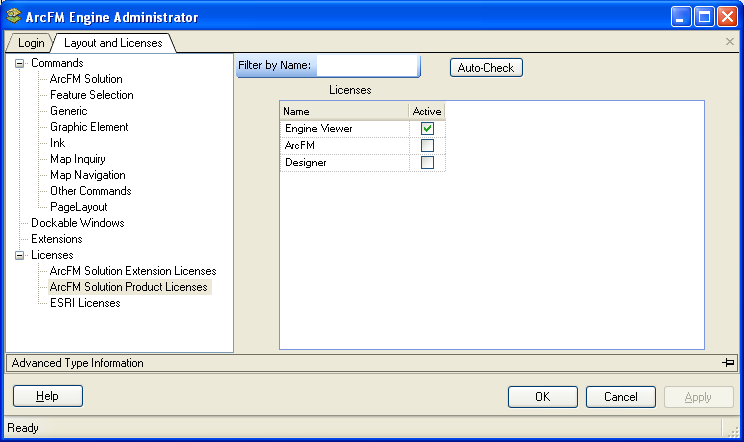Image resolution: width=744 pixels, height=442 pixels.
Task: Uncheck the Engine Viewer Active checkbox
Action: click(x=427, y=129)
